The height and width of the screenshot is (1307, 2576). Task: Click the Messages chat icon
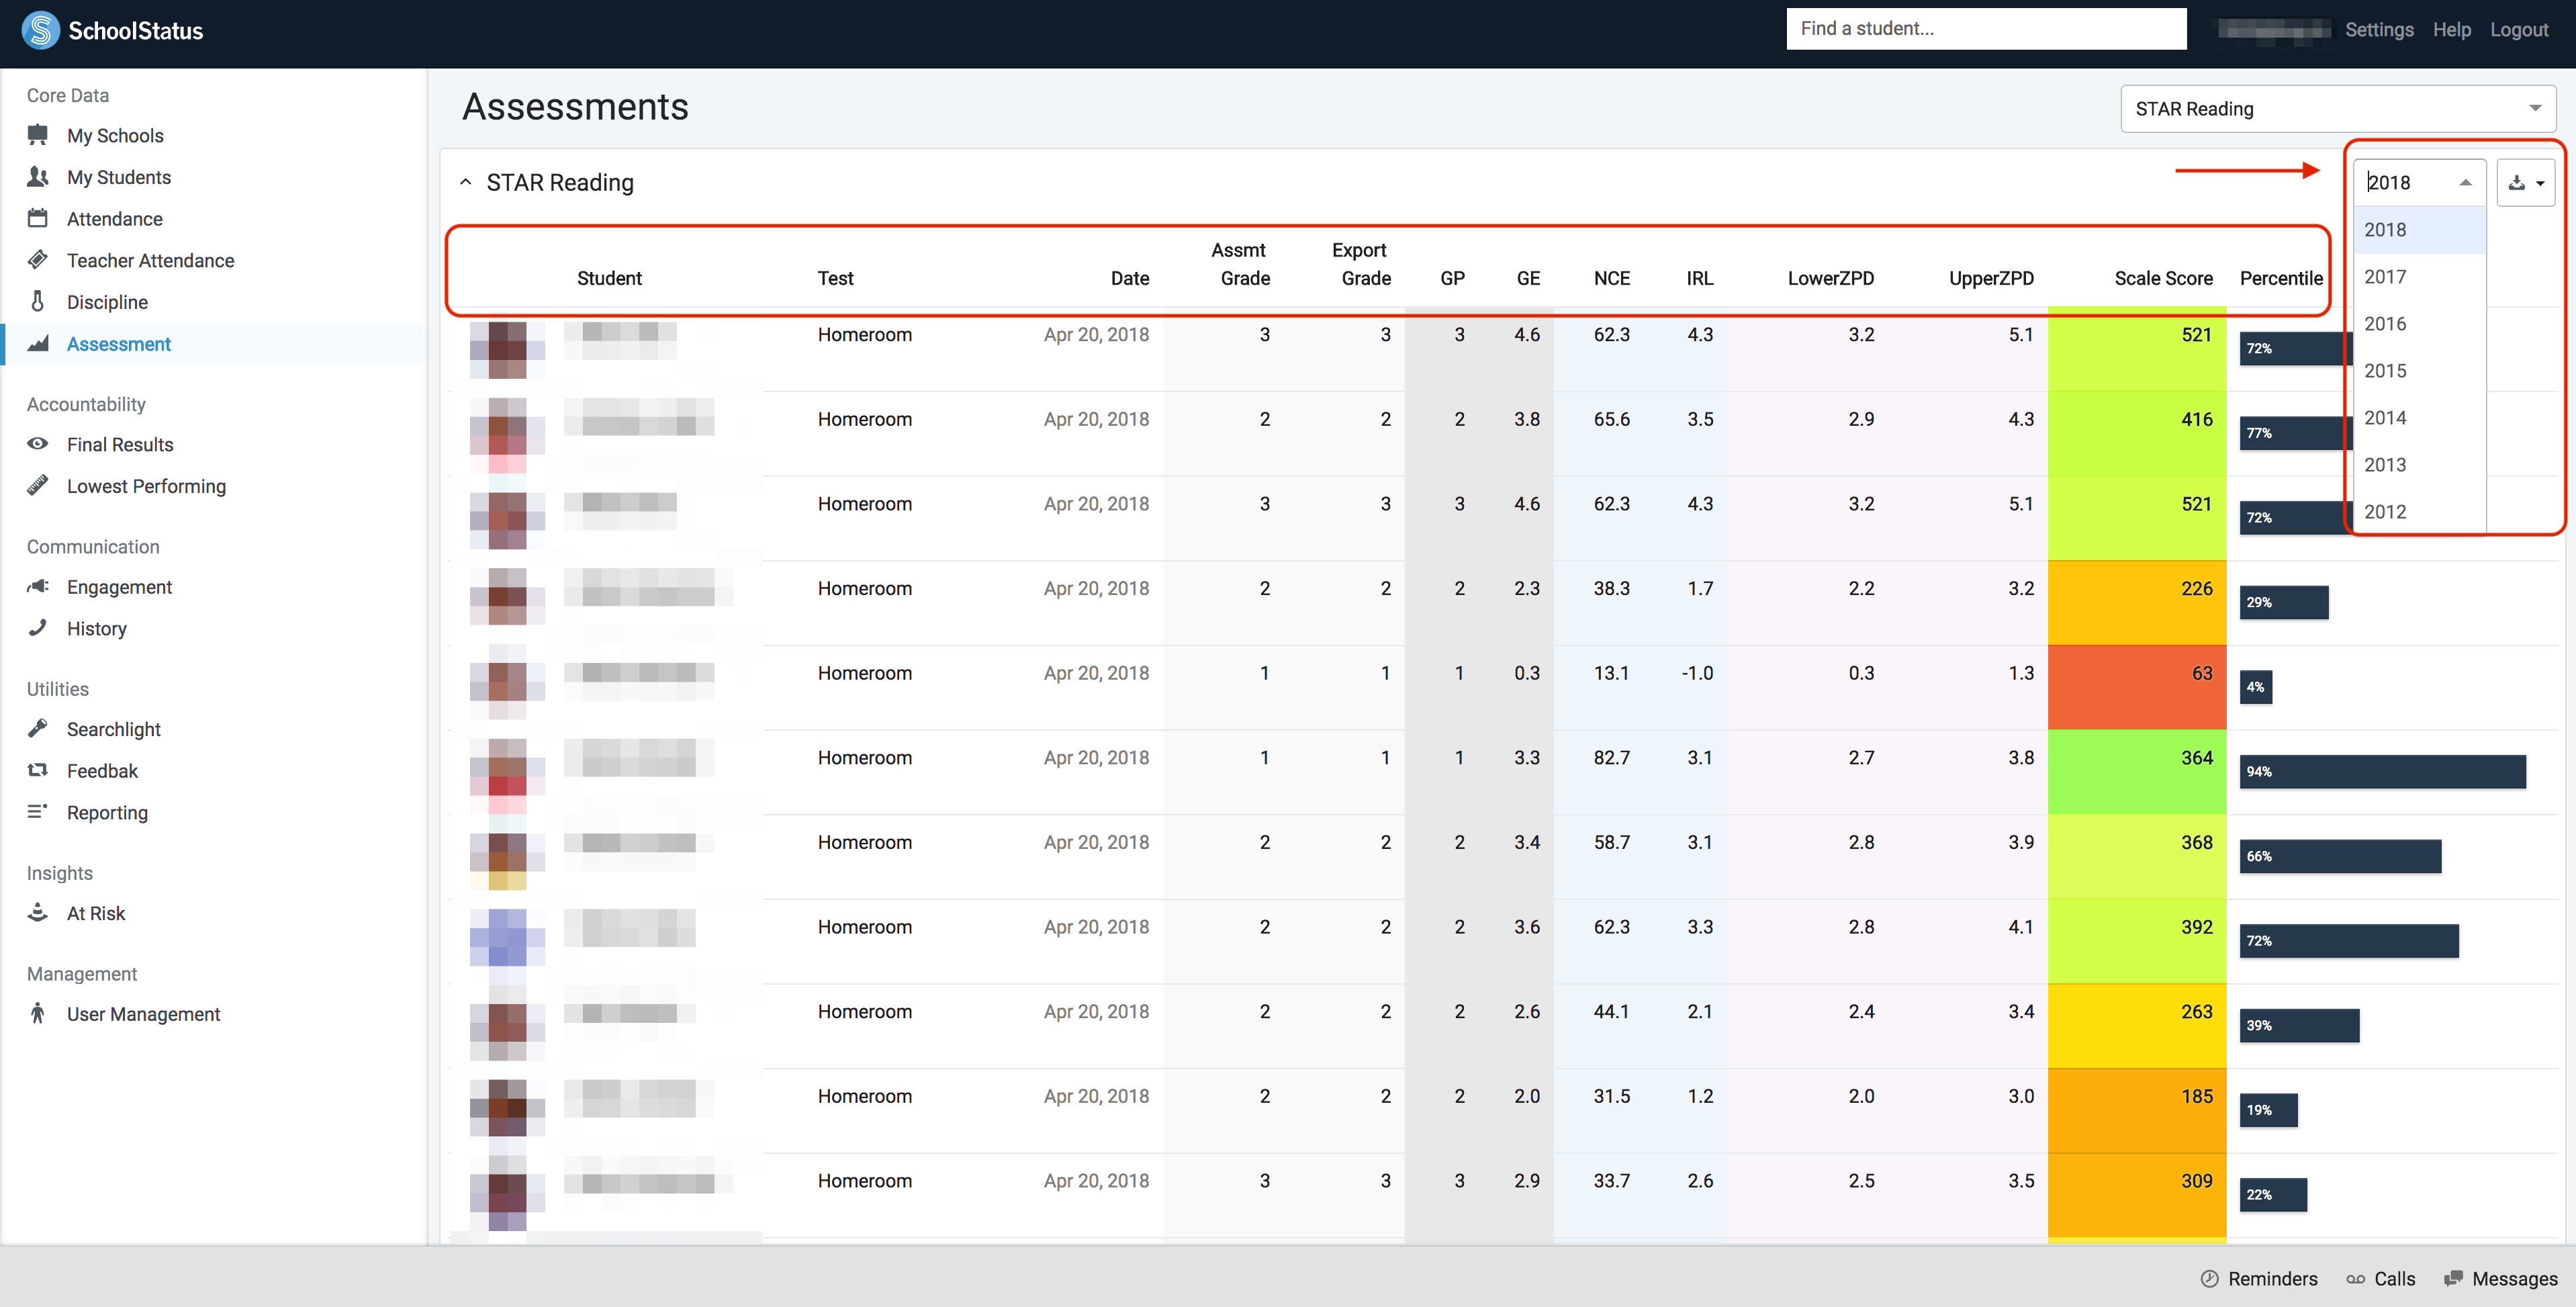[2453, 1278]
